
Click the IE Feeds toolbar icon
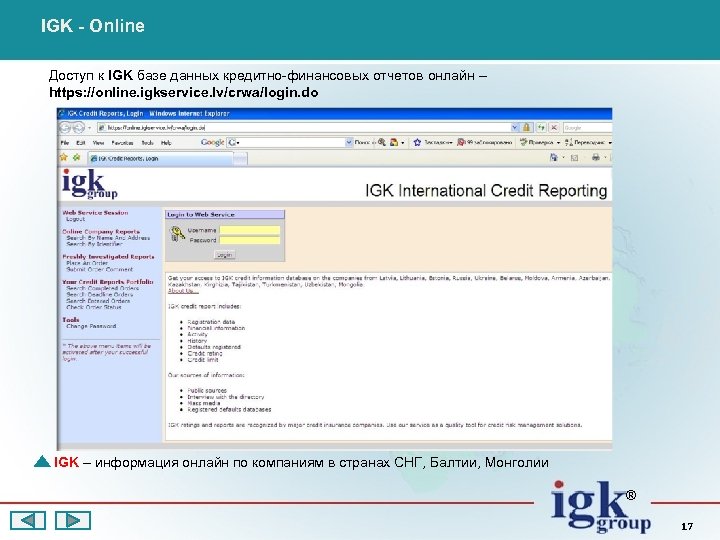coord(574,158)
